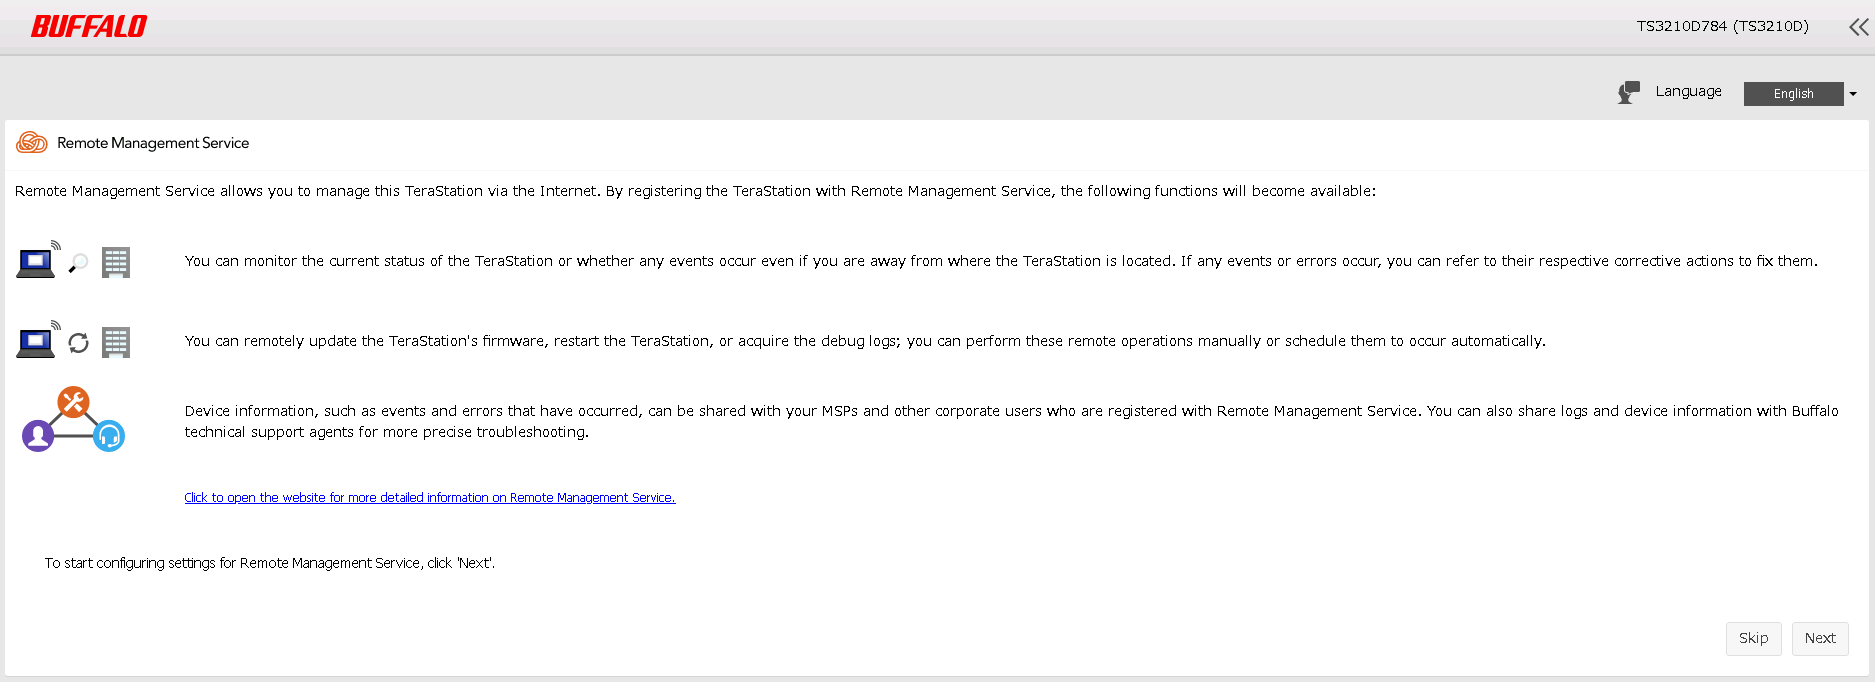This screenshot has height=682, width=1875.
Task: Open the English language dropdown
Action: tap(1793, 94)
